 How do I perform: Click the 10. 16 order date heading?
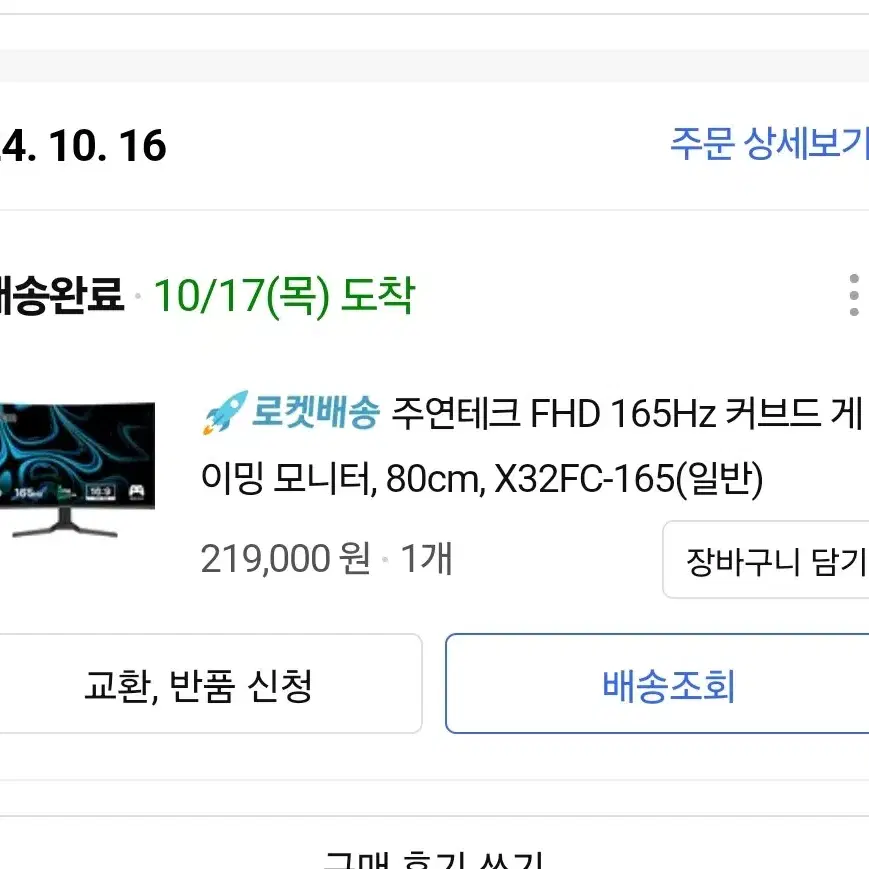tap(108, 145)
